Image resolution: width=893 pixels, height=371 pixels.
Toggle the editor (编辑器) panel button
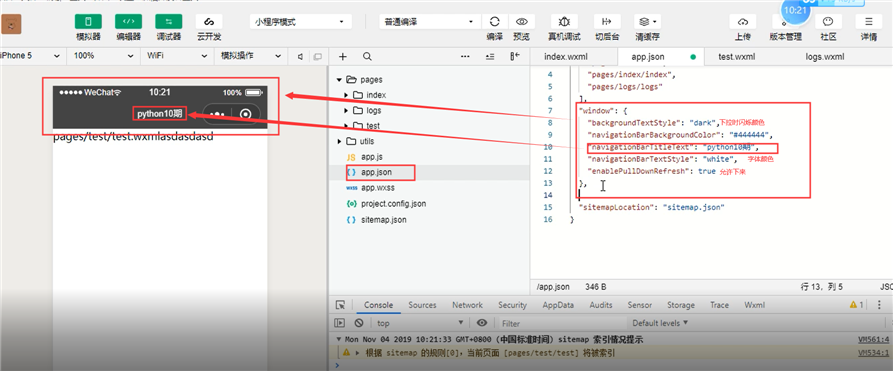click(x=129, y=22)
